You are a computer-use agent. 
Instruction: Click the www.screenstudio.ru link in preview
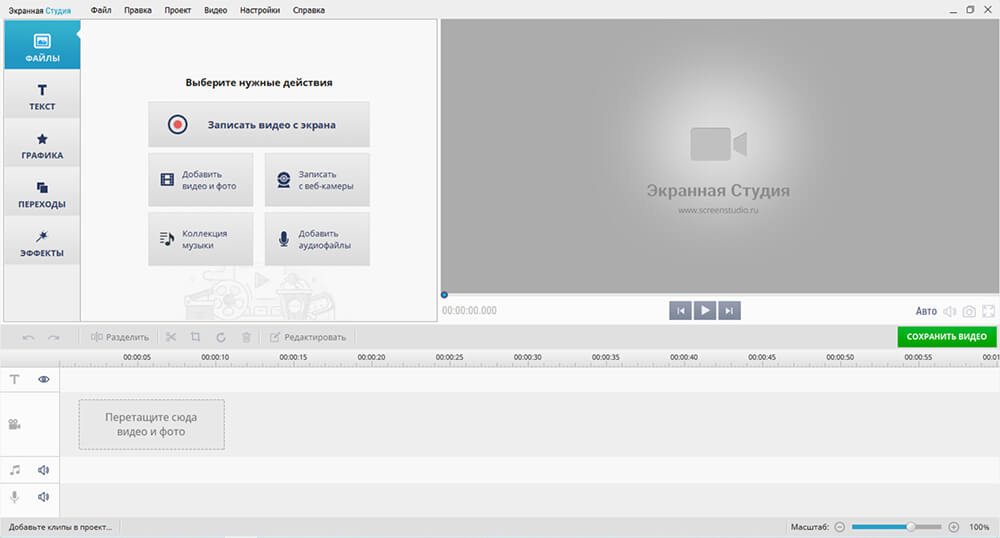click(718, 210)
